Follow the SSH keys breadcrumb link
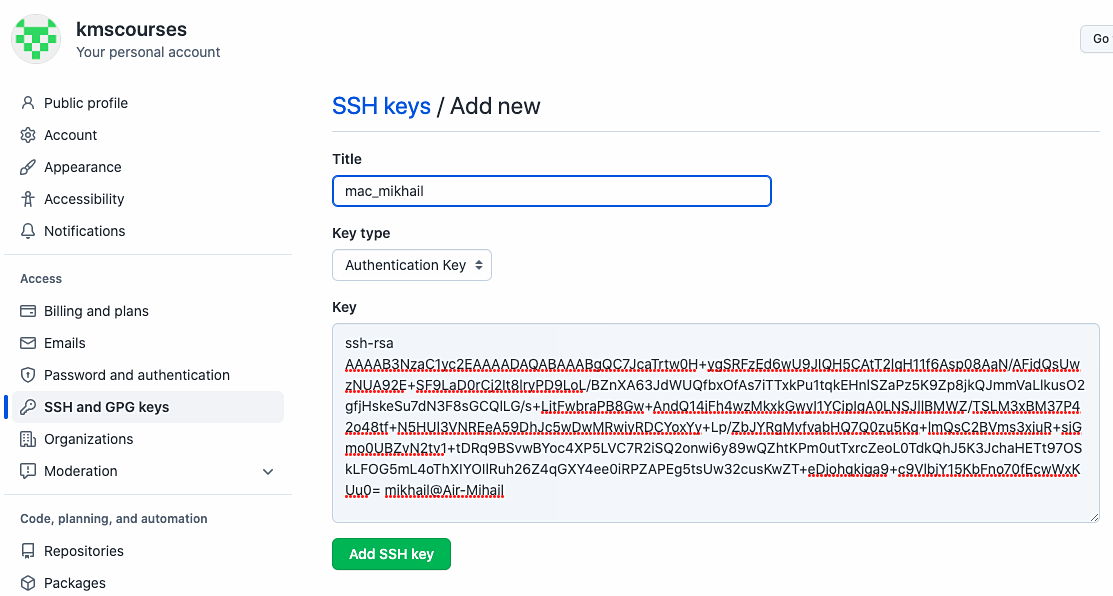The height and width of the screenshot is (596, 1113). tap(381, 106)
